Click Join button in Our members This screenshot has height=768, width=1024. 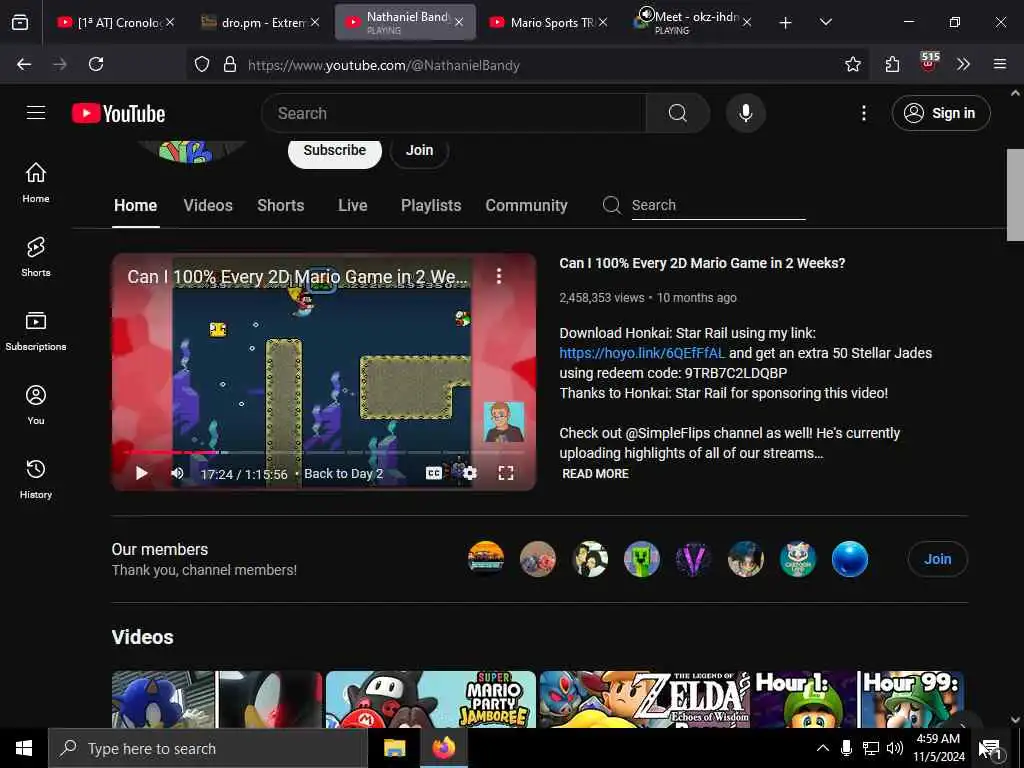click(937, 559)
